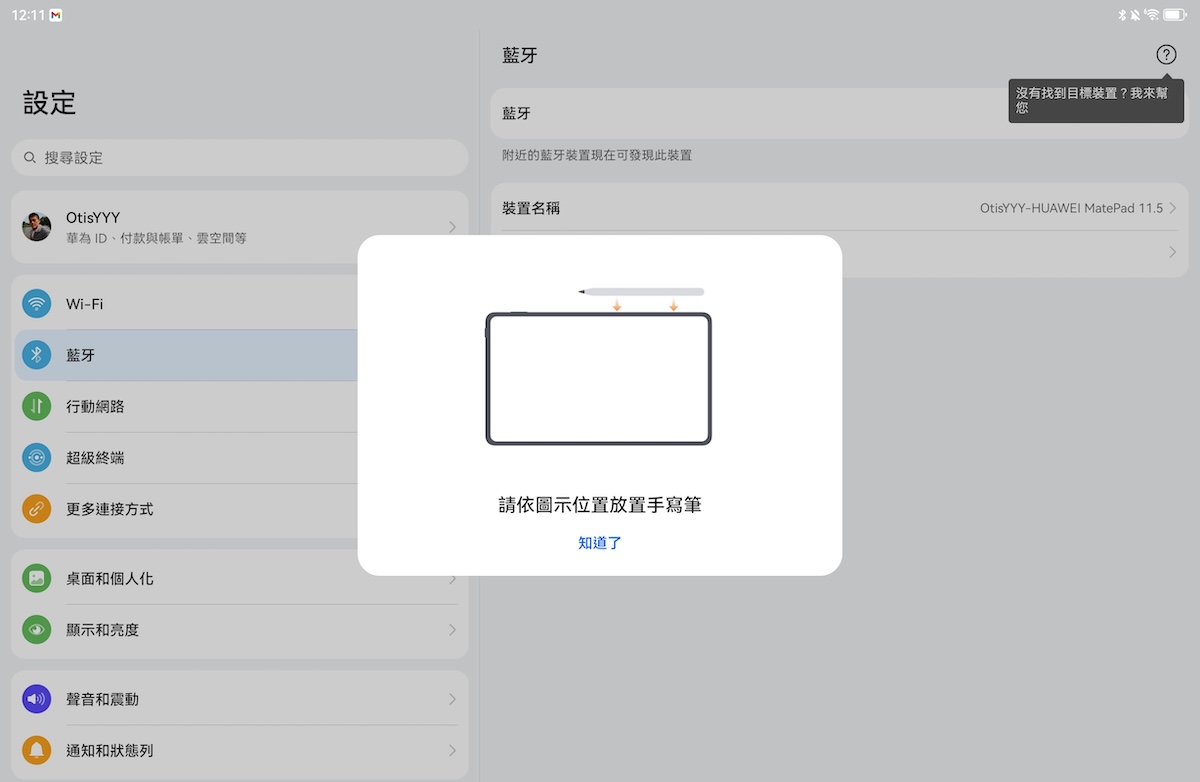Tap the 沒有找到目標裝置 help tooltip

point(1096,100)
